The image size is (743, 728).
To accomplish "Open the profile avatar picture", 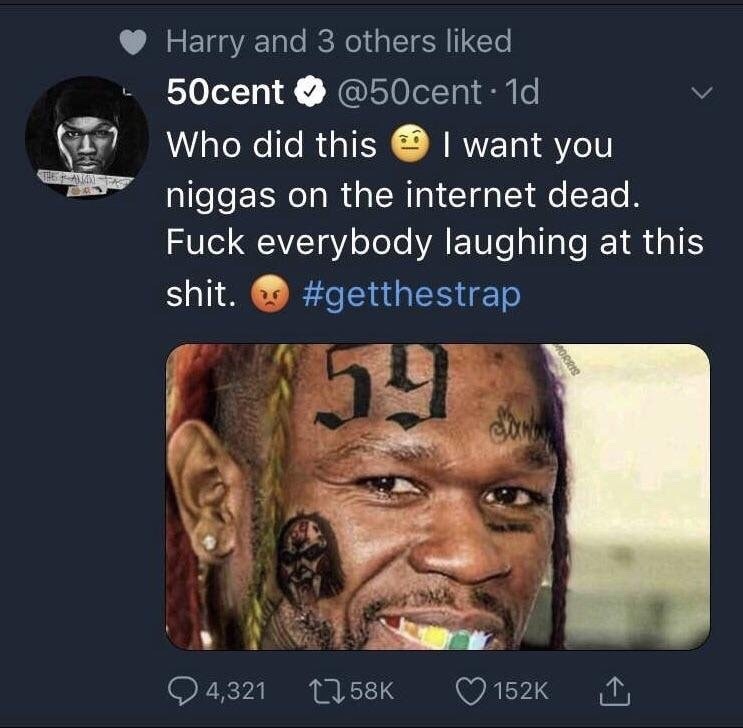I will (86, 136).
